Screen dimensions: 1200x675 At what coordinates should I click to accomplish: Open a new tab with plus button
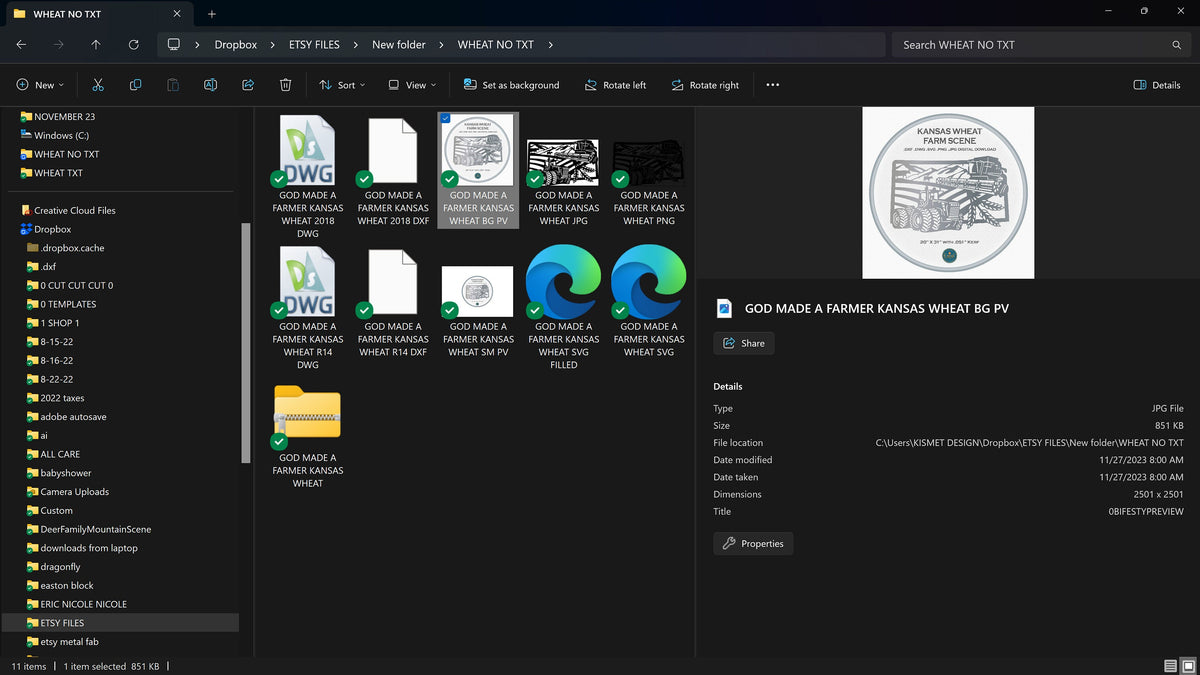[212, 14]
